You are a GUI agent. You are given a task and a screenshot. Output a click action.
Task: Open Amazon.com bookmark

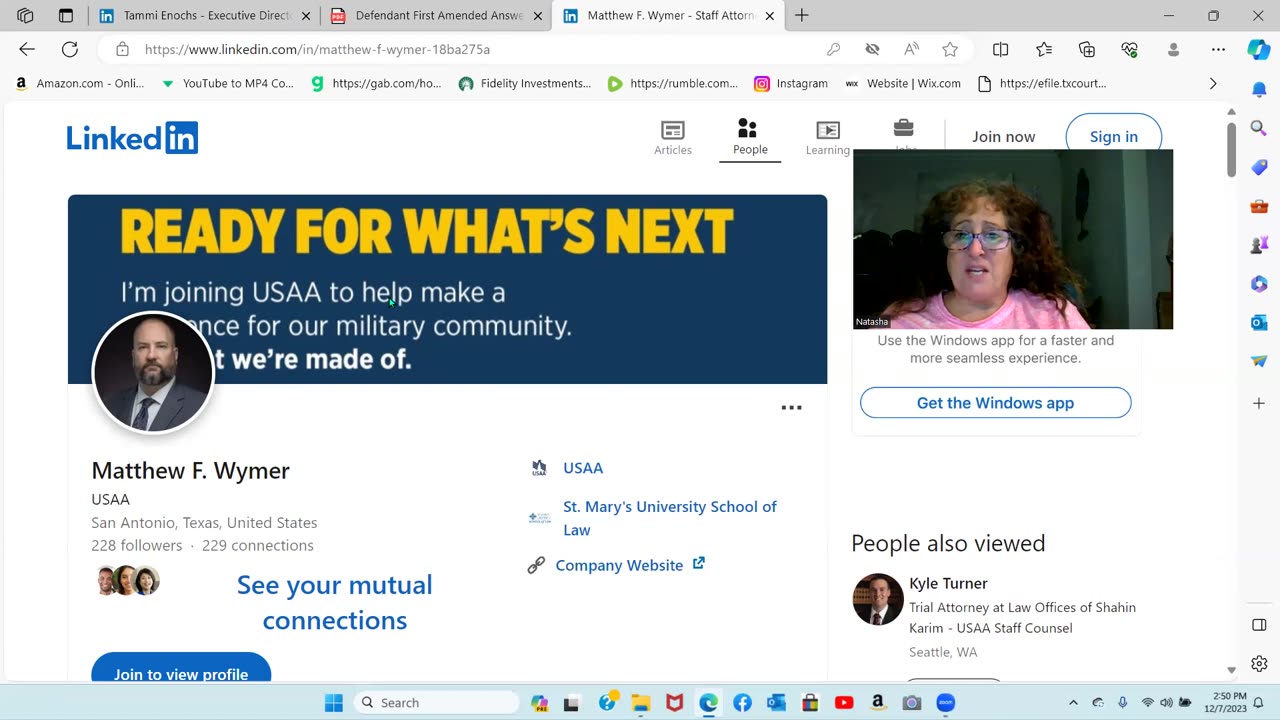[x=79, y=84]
